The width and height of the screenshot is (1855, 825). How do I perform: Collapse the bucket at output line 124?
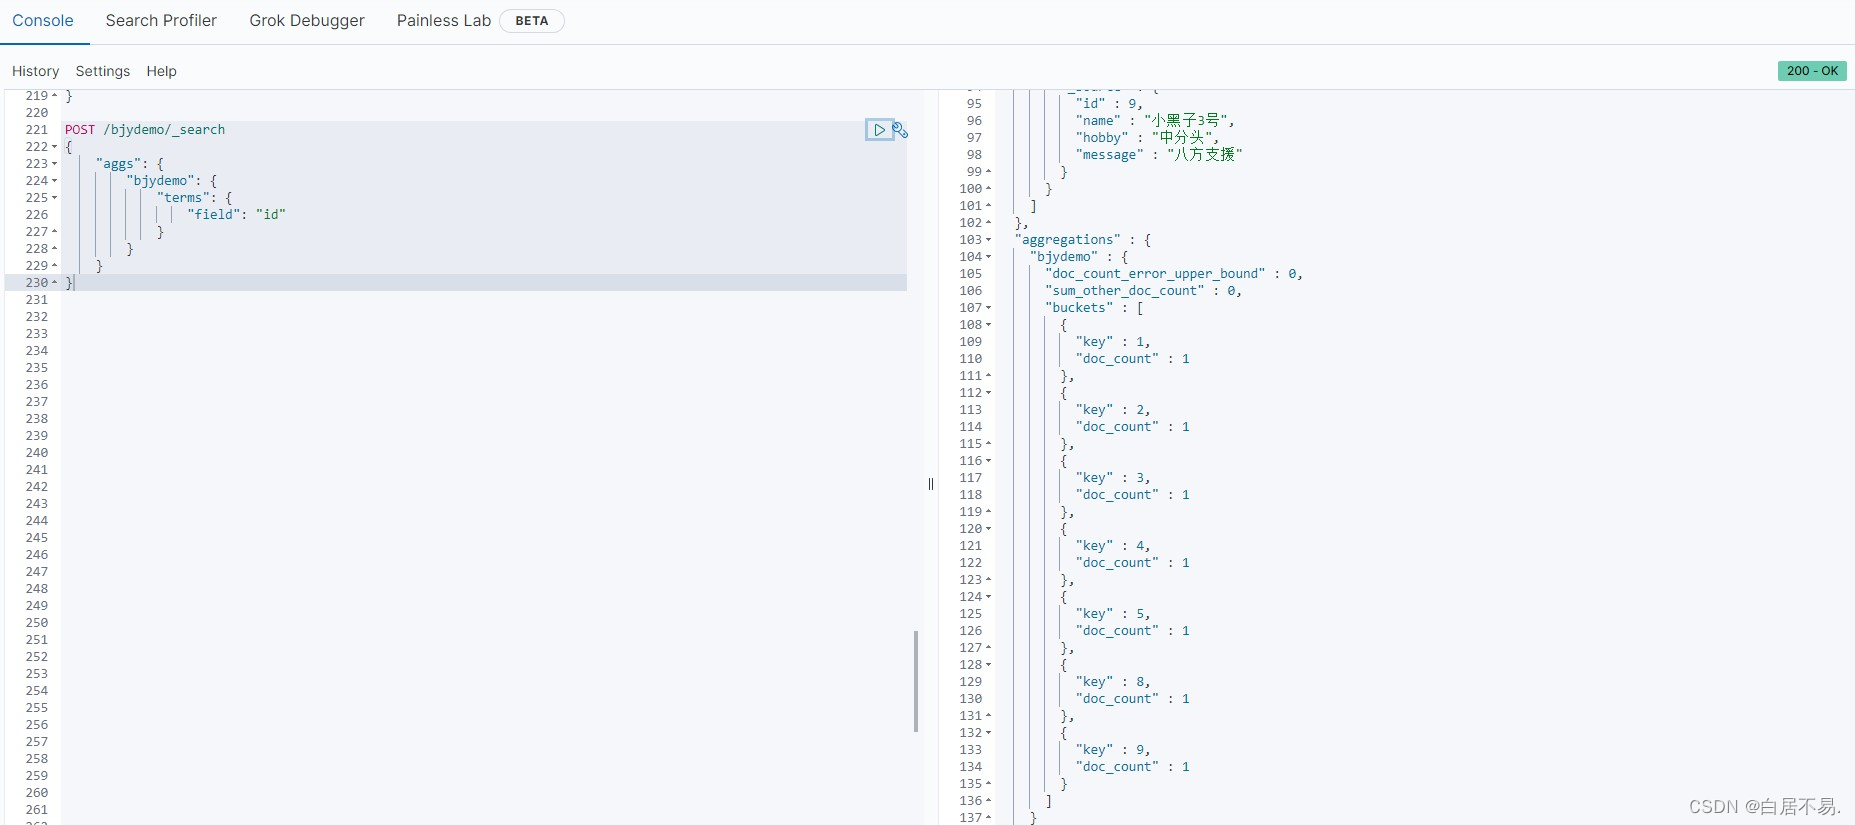pyautogui.click(x=989, y=597)
